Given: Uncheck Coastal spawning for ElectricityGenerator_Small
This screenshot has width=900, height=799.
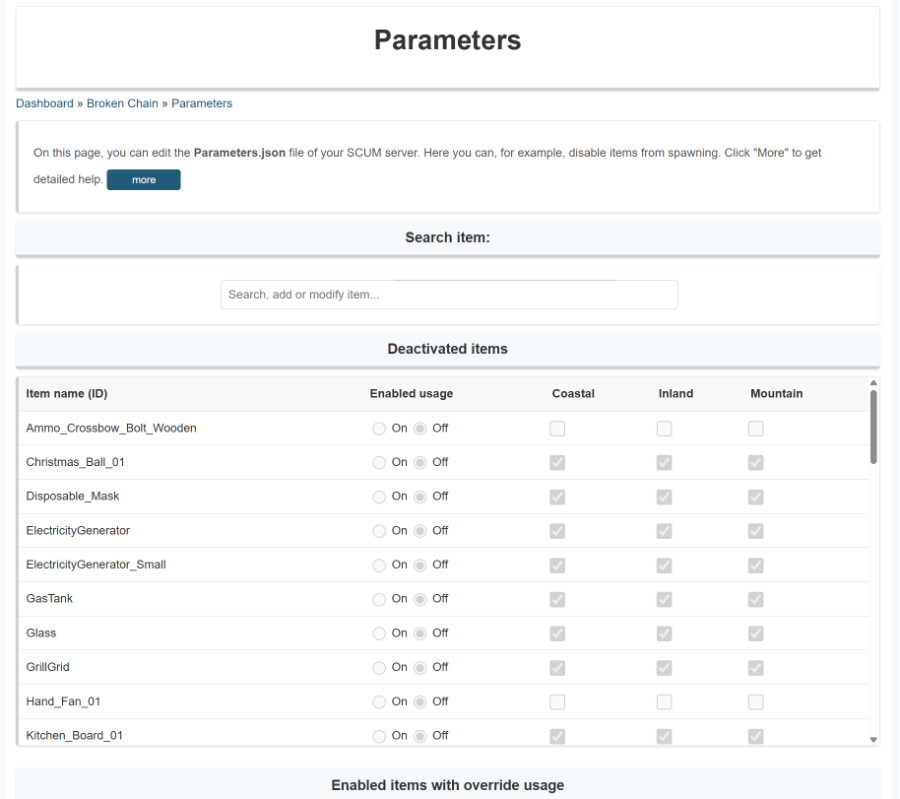Looking at the screenshot, I should coord(556,565).
